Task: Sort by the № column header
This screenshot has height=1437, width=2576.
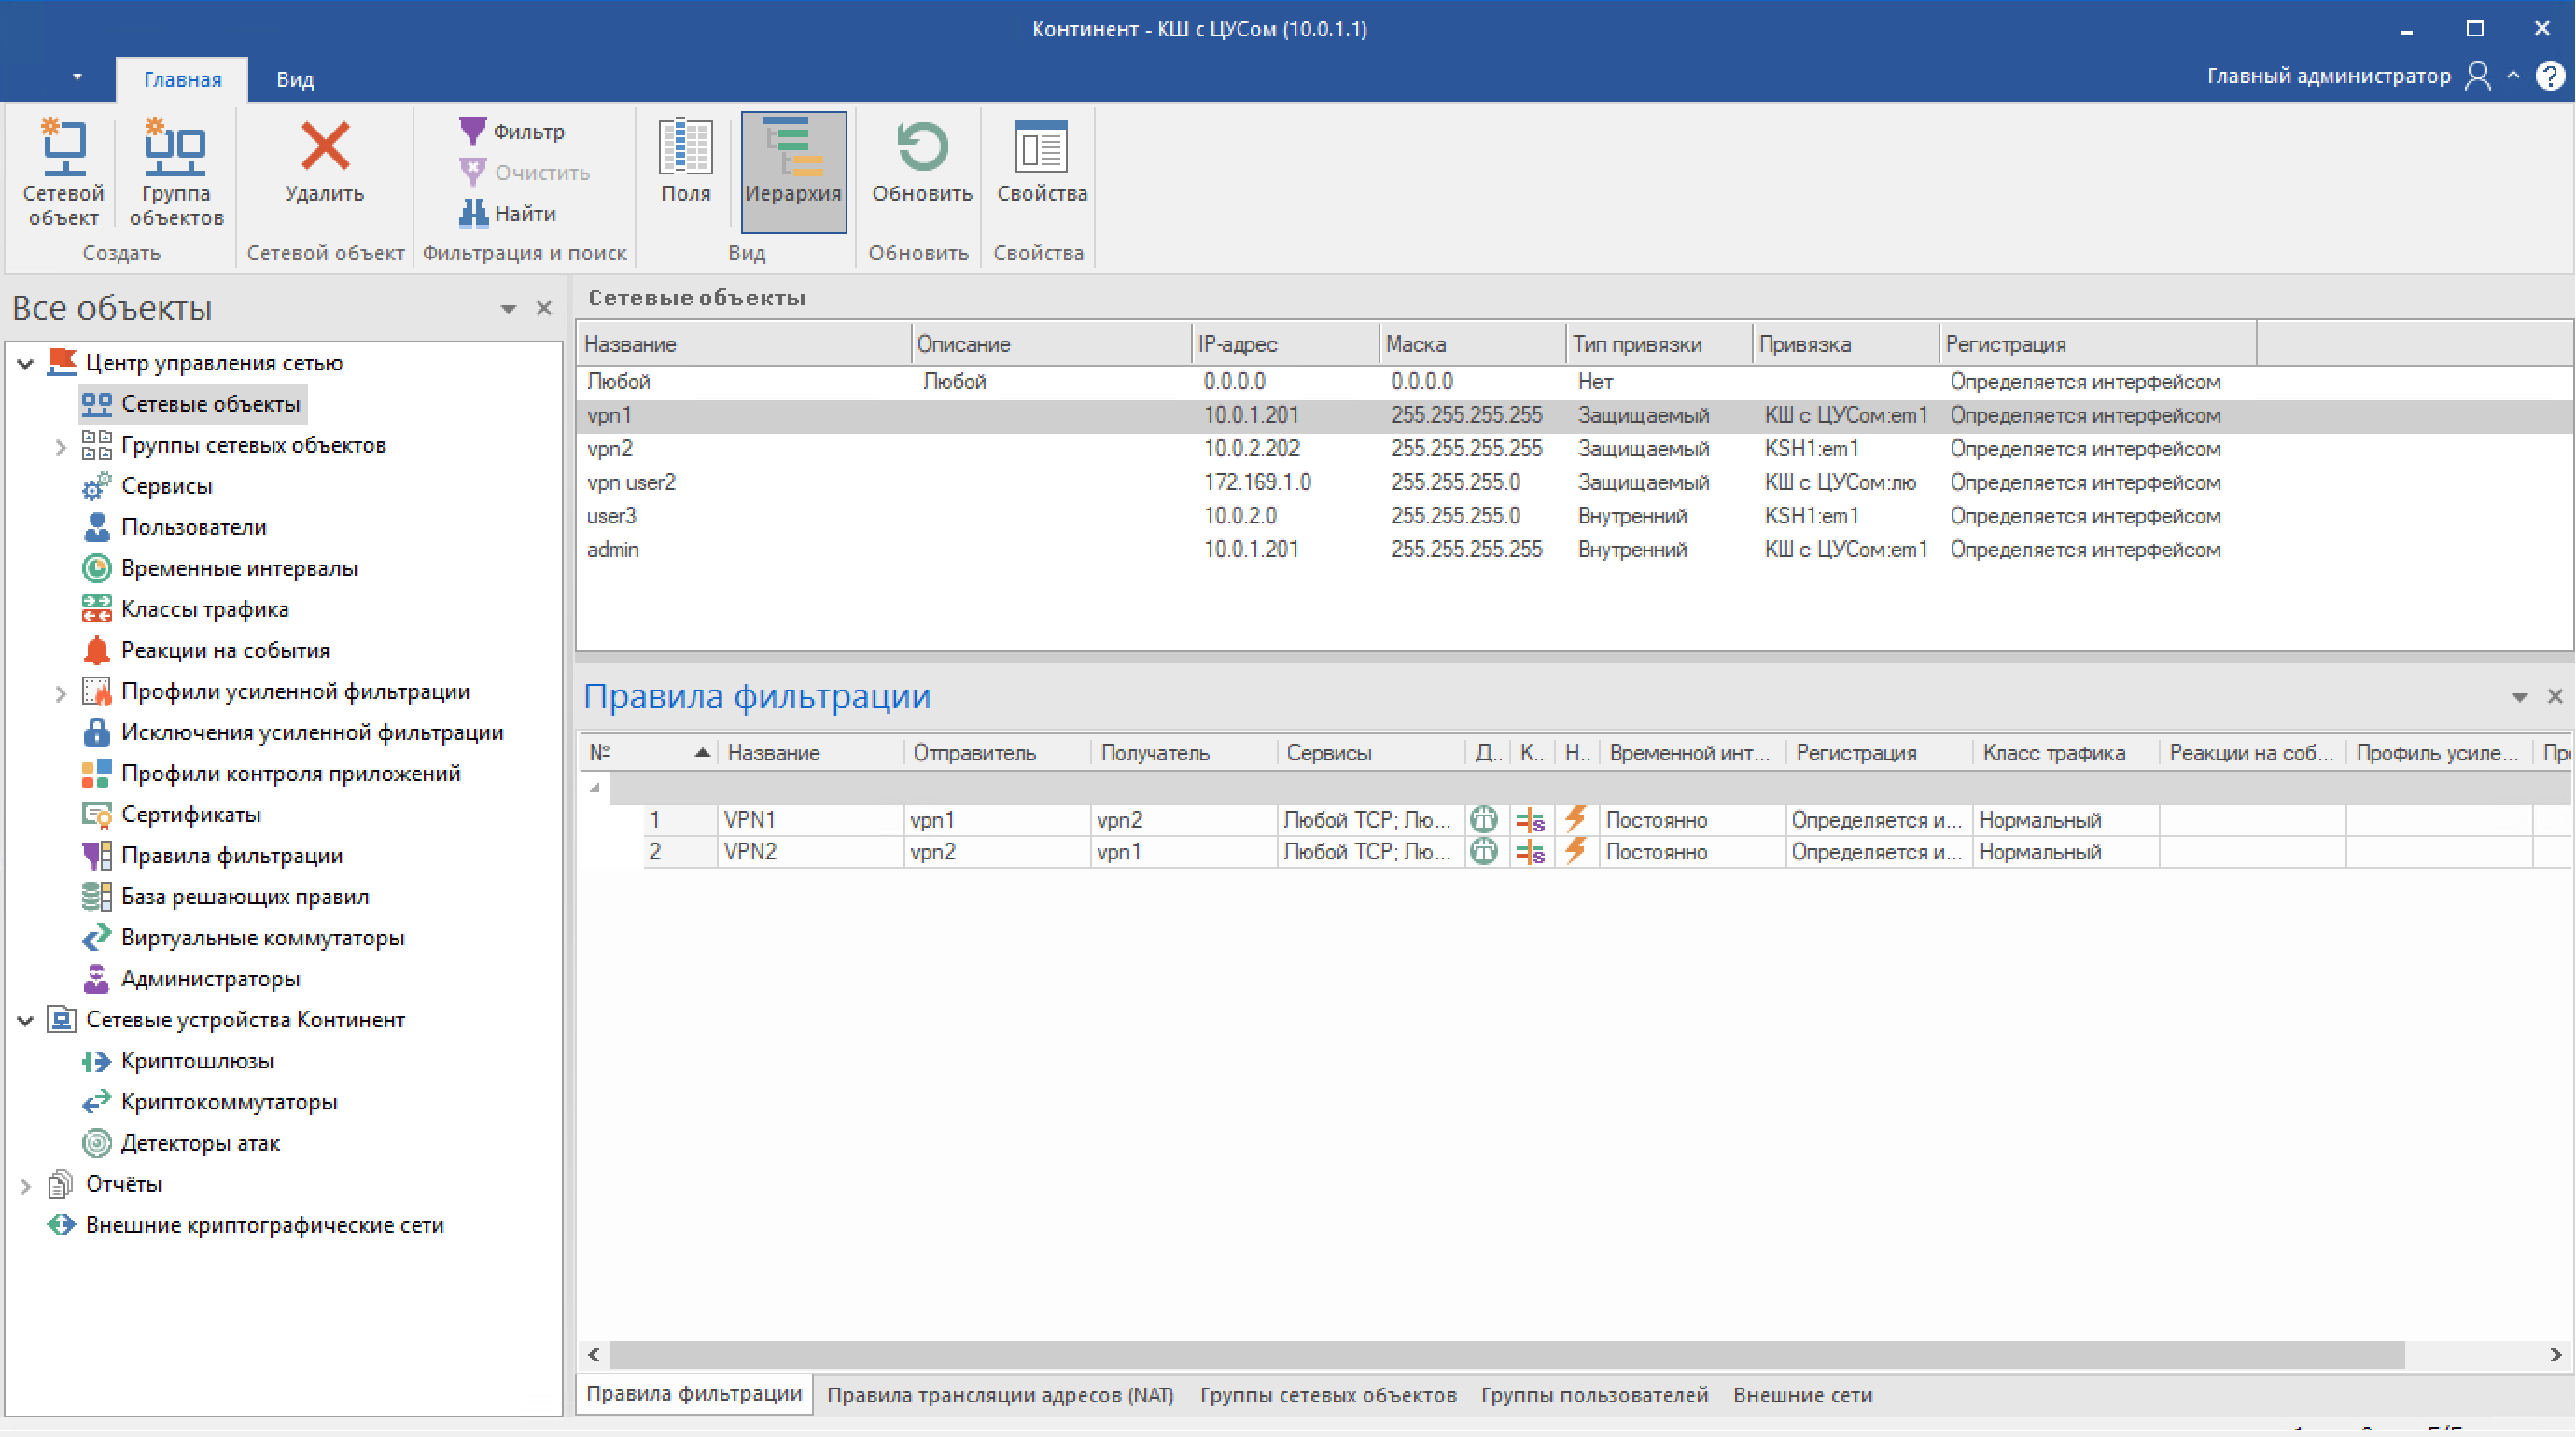Action: (600, 752)
